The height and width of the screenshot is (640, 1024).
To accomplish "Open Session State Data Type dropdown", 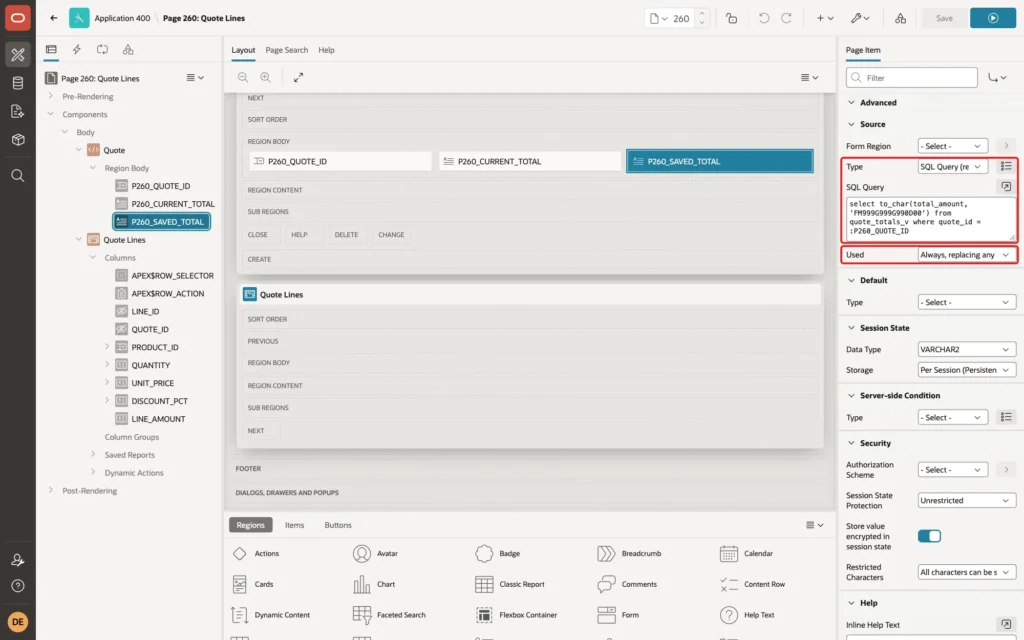I will 967,349.
